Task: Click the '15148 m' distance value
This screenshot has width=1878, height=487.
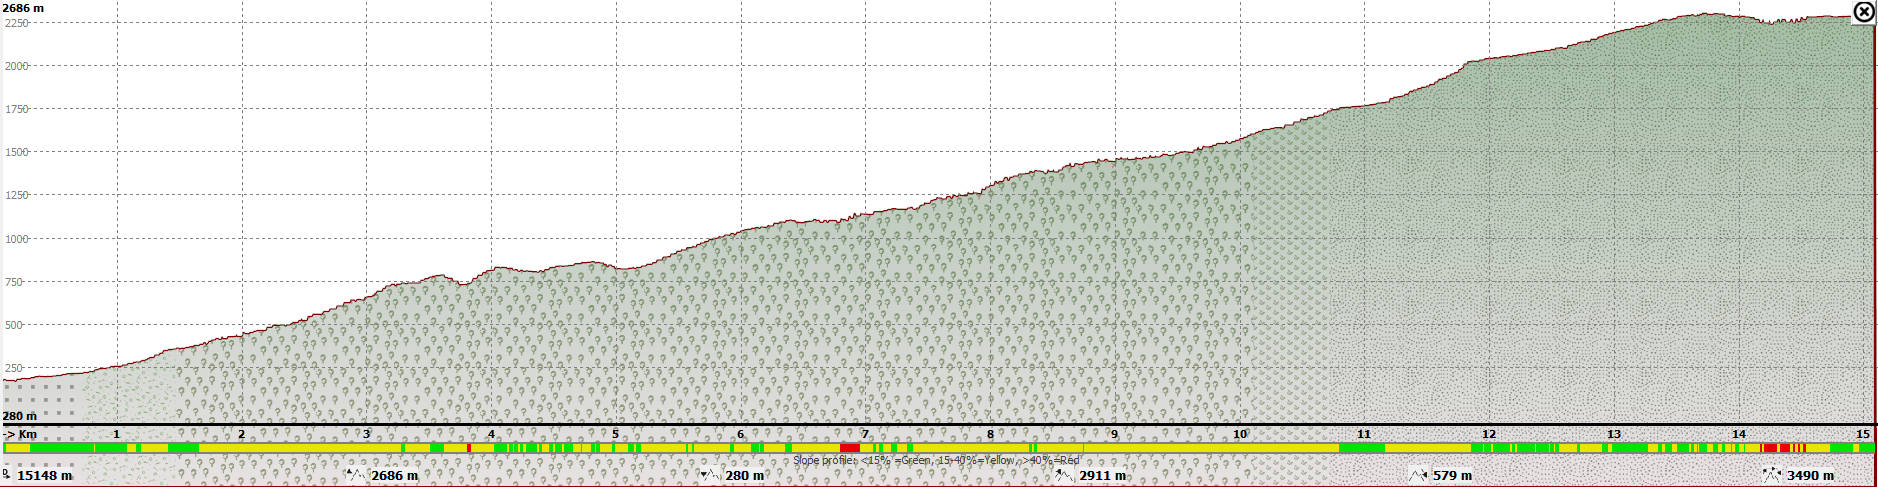Action: (x=45, y=476)
